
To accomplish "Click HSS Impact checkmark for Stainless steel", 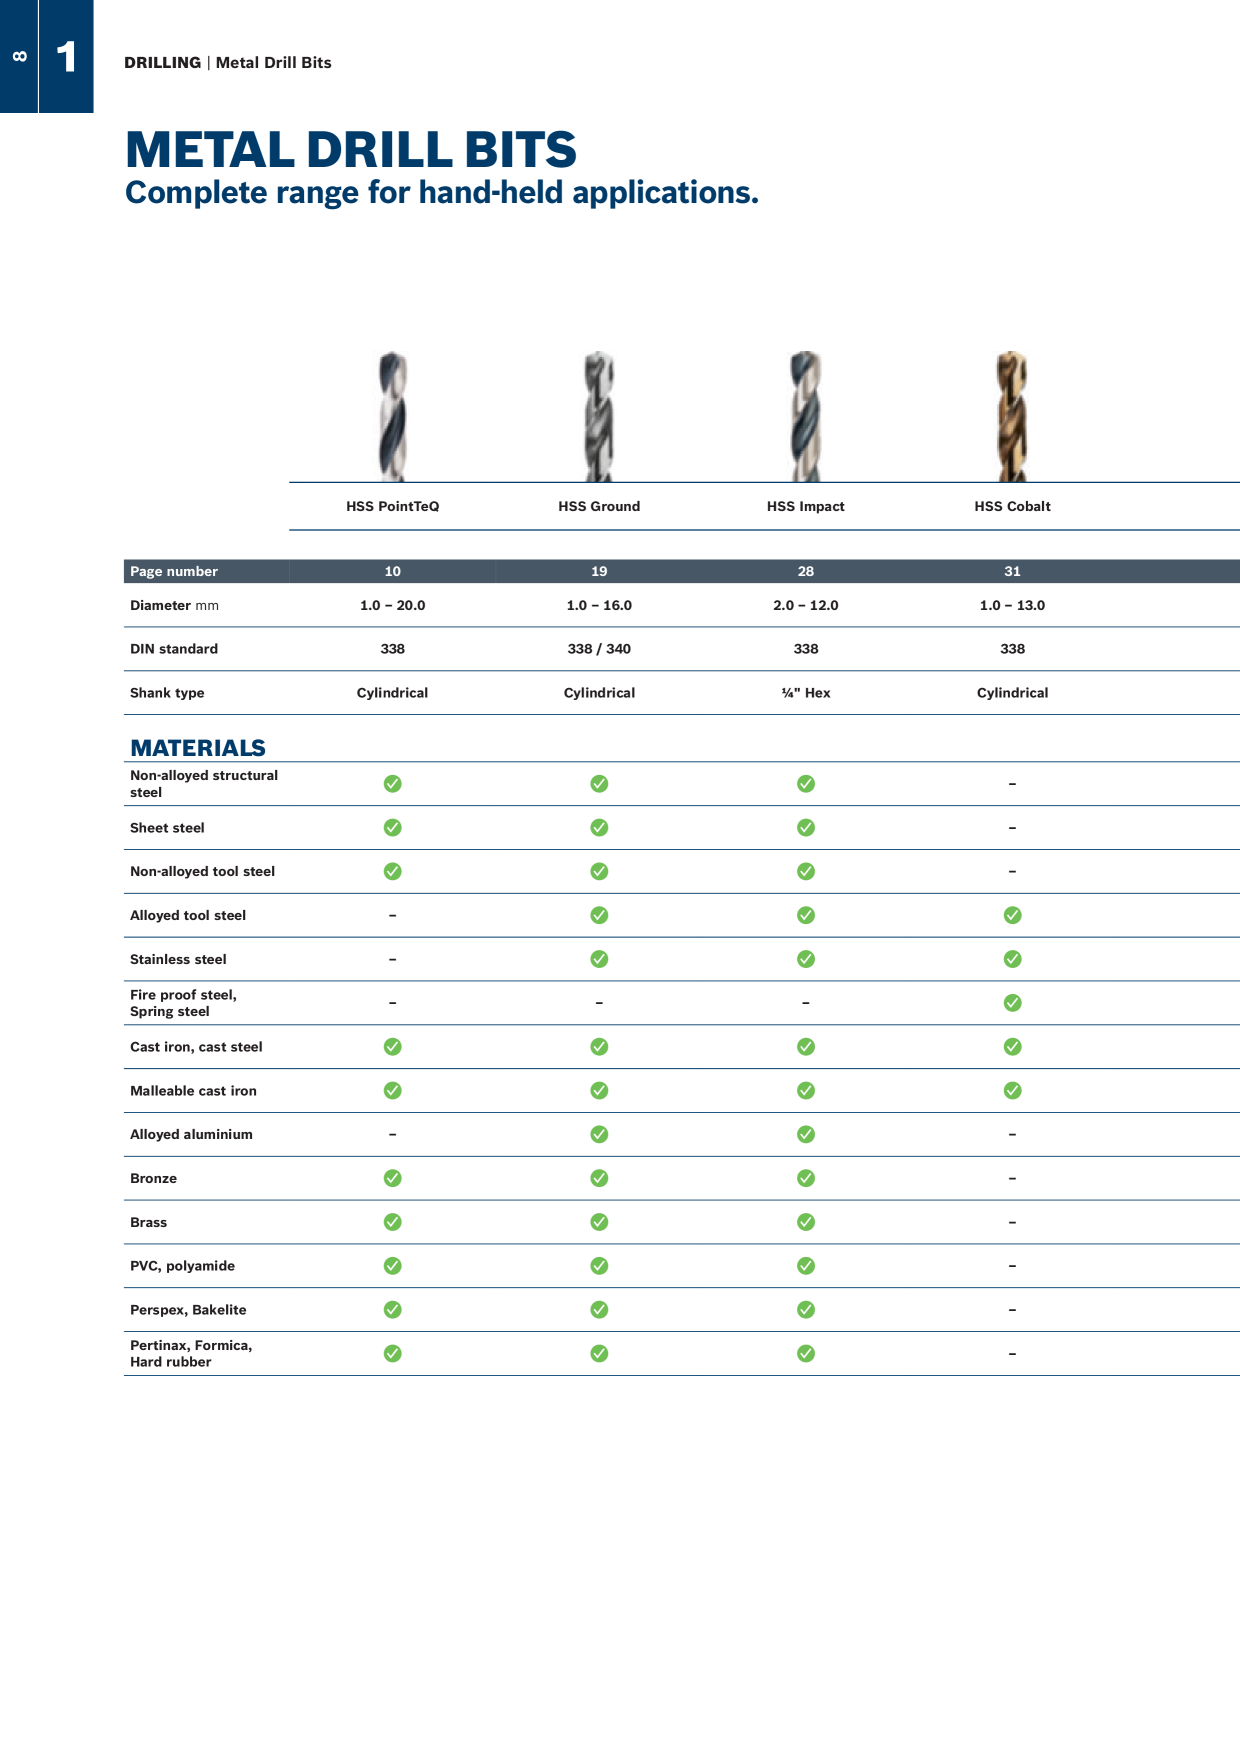I will [806, 959].
